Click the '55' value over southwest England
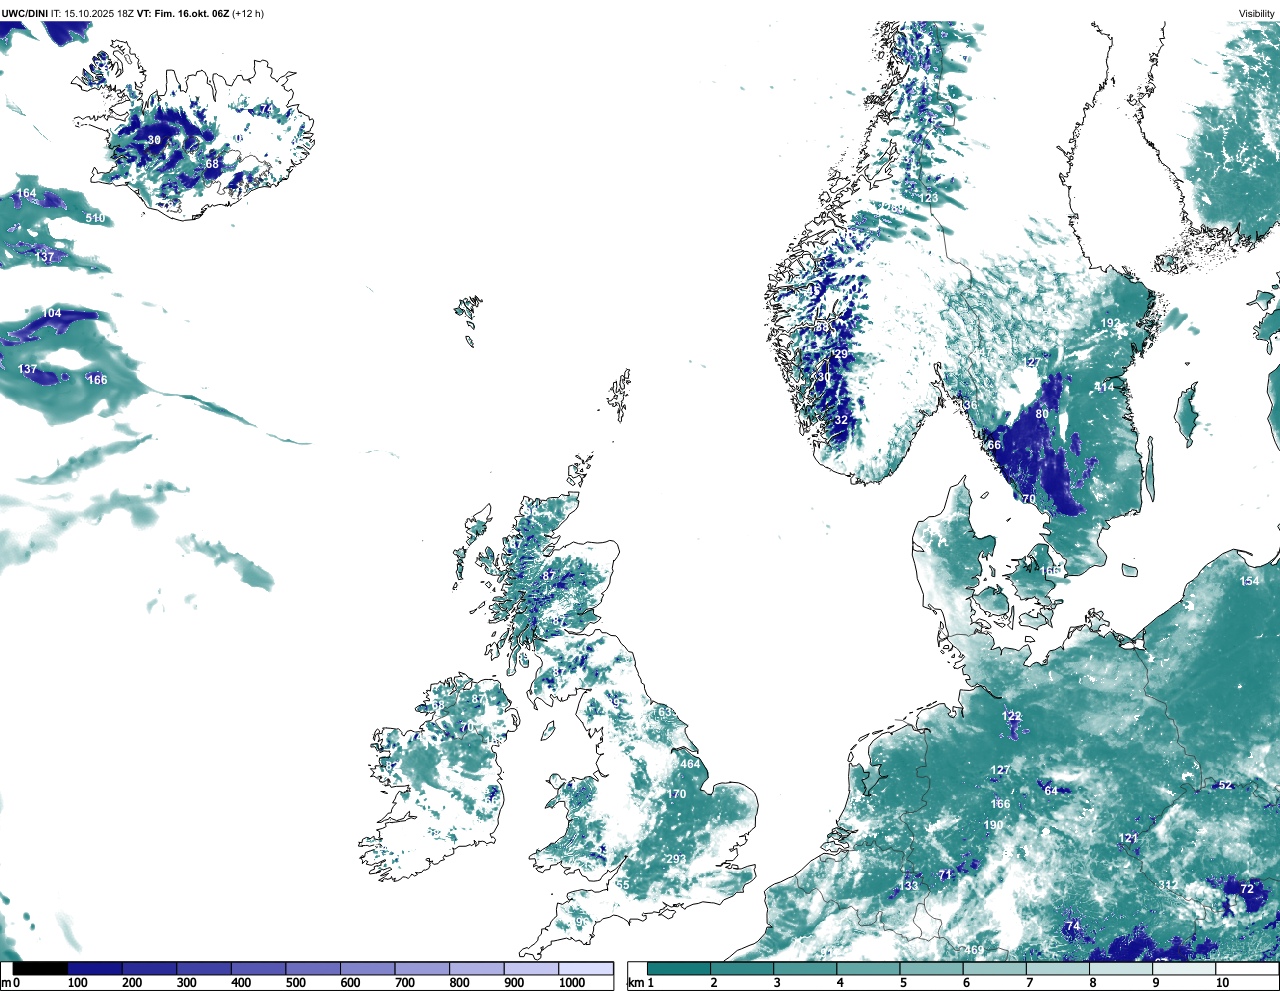Viewport: 1280px width, 991px height. coord(623,884)
